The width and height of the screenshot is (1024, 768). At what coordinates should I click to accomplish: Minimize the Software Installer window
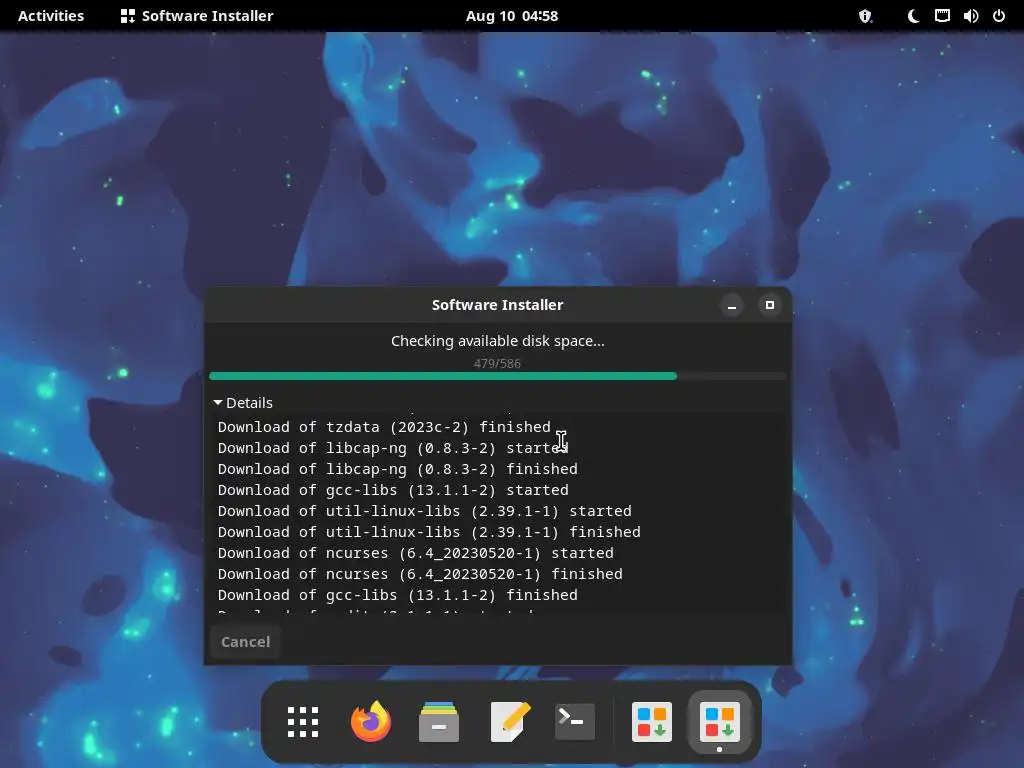(732, 306)
